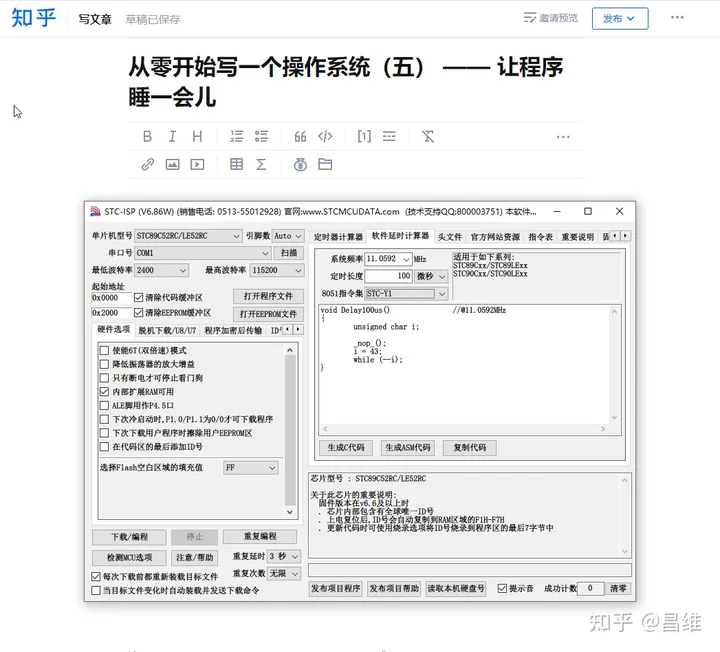Screen dimensions: 720x652
Task: Click the code box horizontal scrollbar
Action: (464, 428)
